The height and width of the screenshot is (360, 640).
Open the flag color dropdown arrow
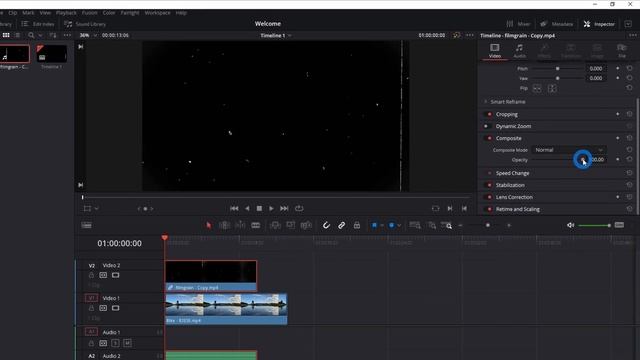click(382, 225)
